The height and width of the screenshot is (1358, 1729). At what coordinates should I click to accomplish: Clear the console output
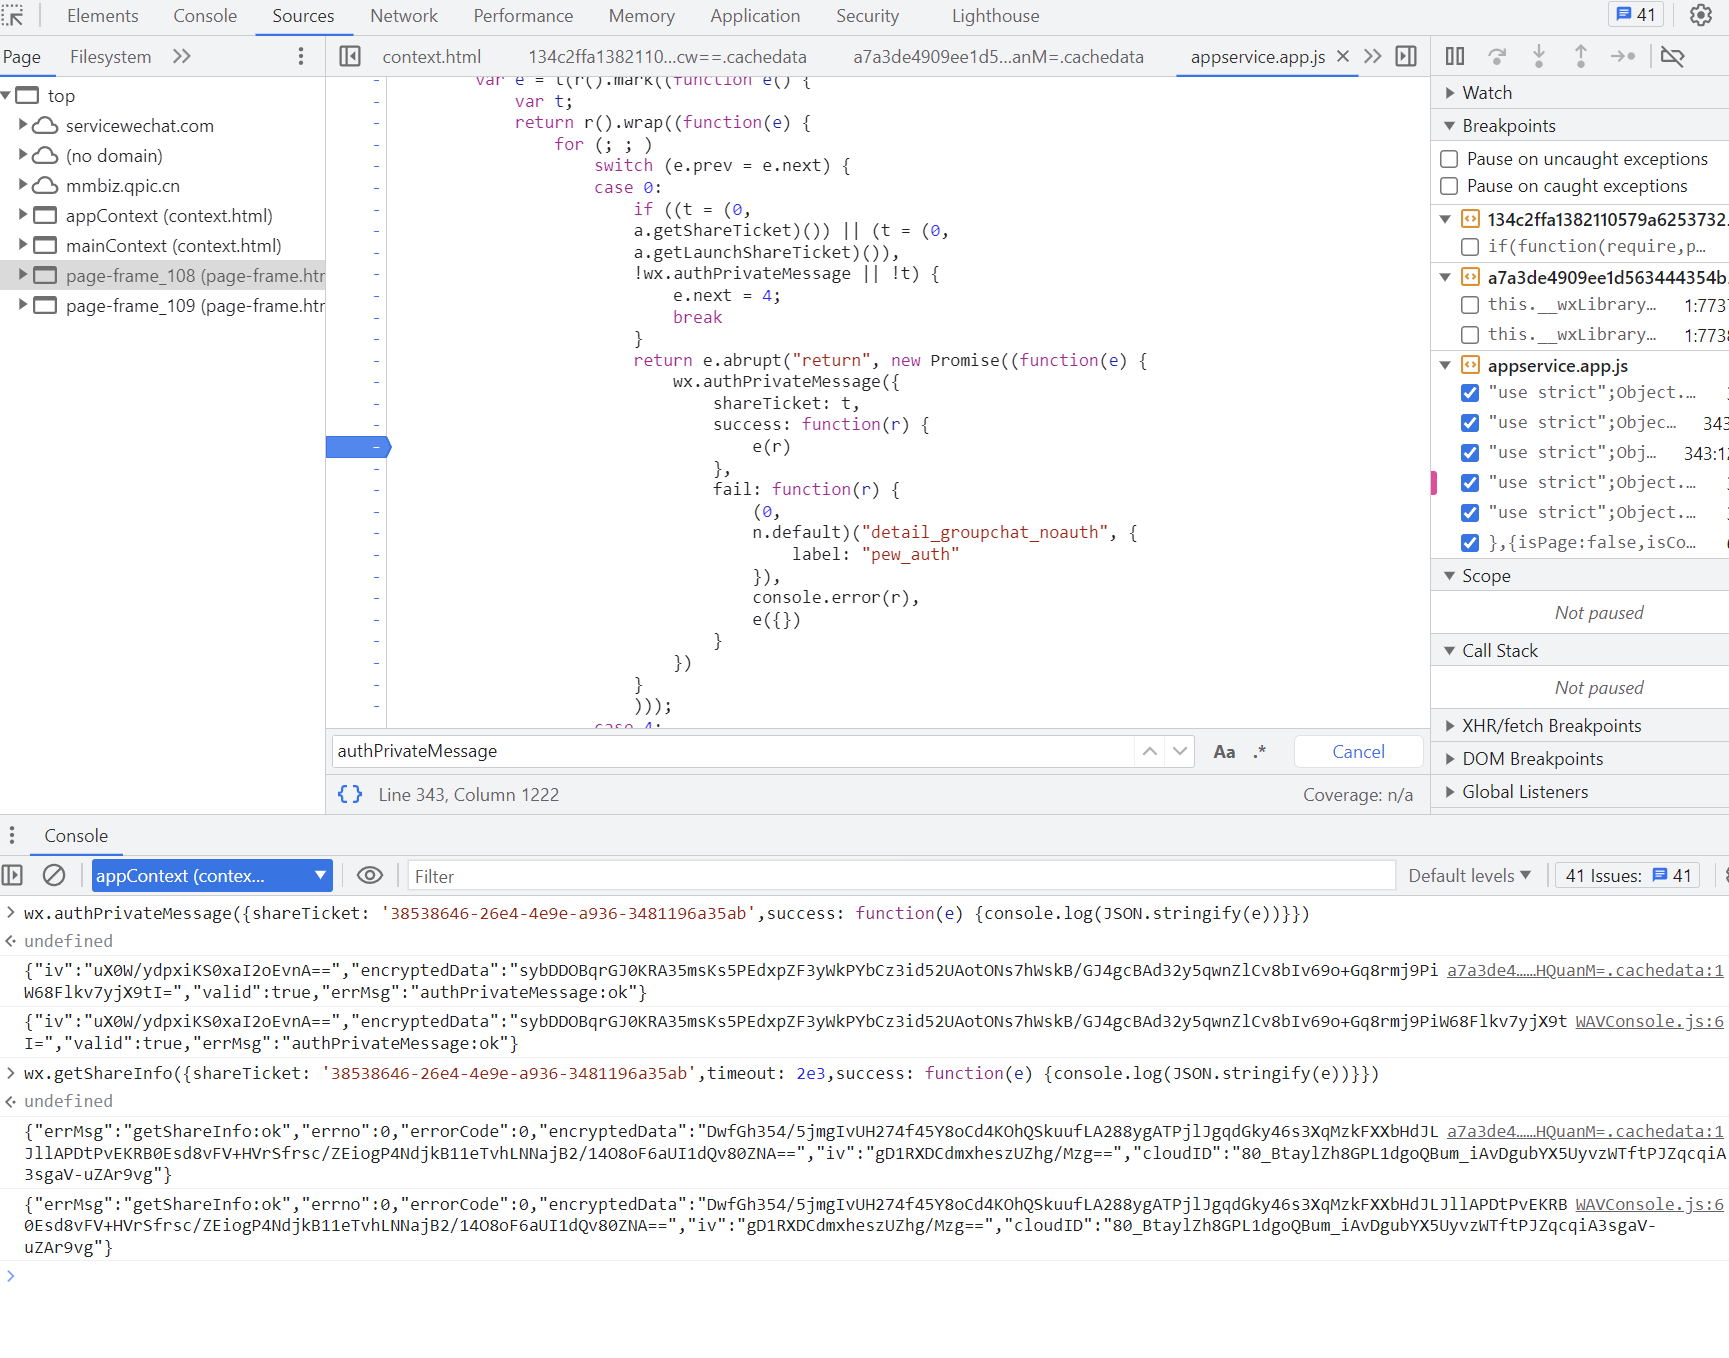tap(54, 876)
